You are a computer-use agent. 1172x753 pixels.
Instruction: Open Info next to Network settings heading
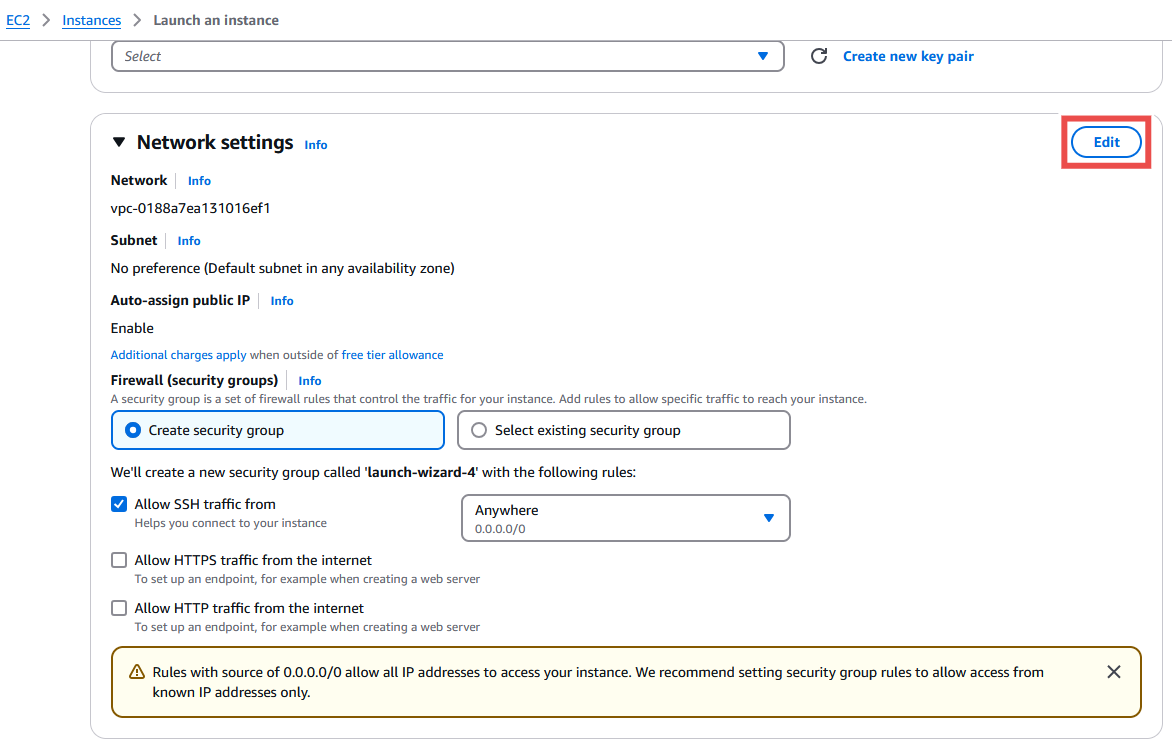click(316, 145)
